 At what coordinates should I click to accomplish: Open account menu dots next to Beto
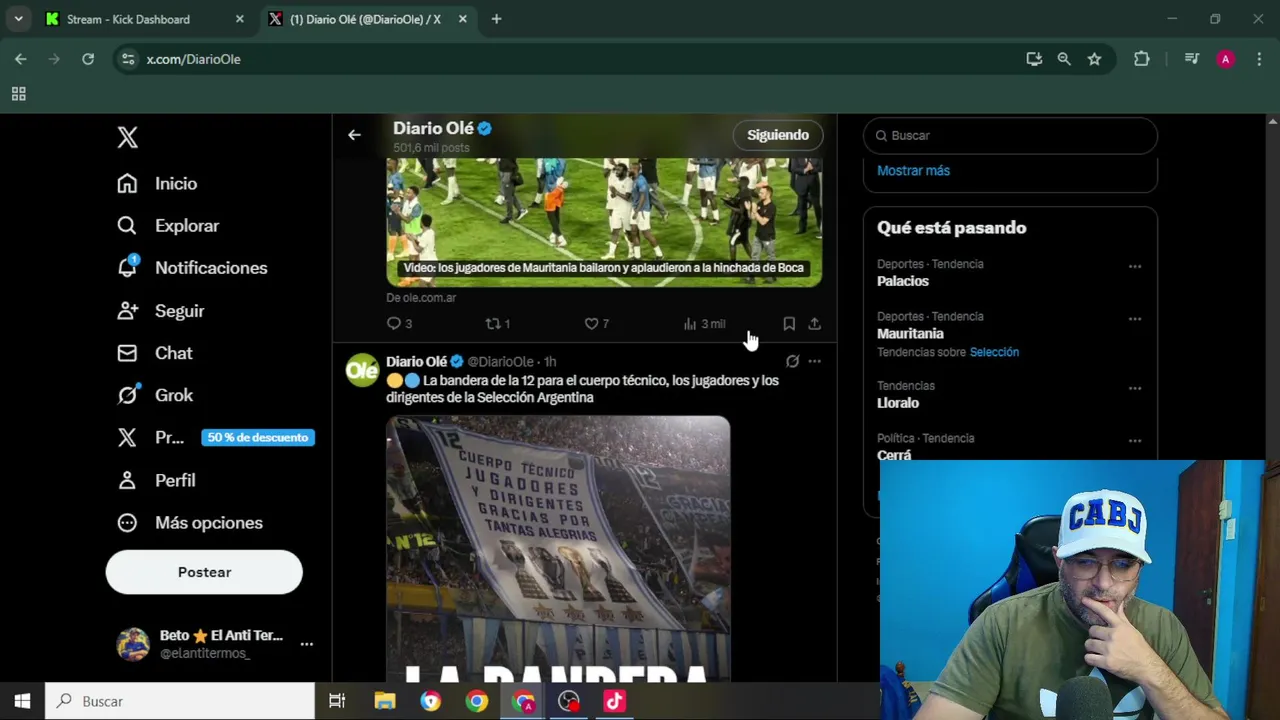[307, 644]
